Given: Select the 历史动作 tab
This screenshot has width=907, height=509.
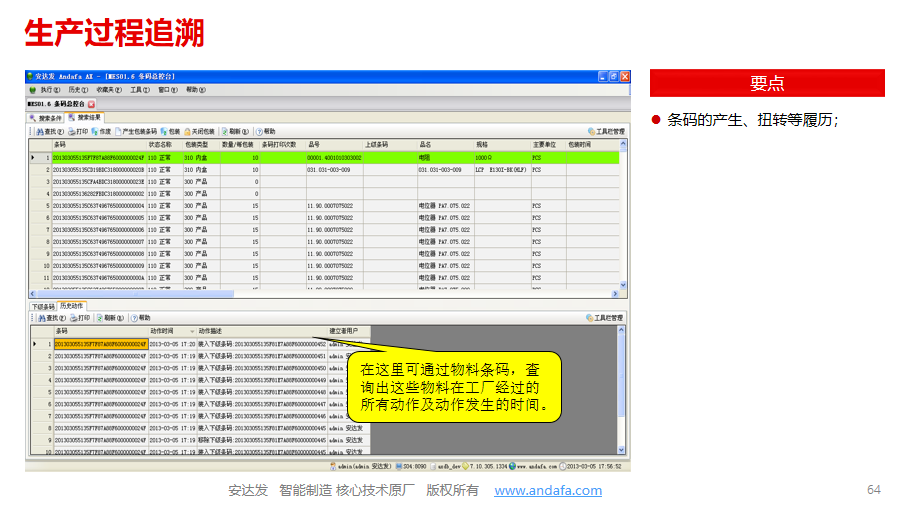Looking at the screenshot, I should (x=72, y=306).
